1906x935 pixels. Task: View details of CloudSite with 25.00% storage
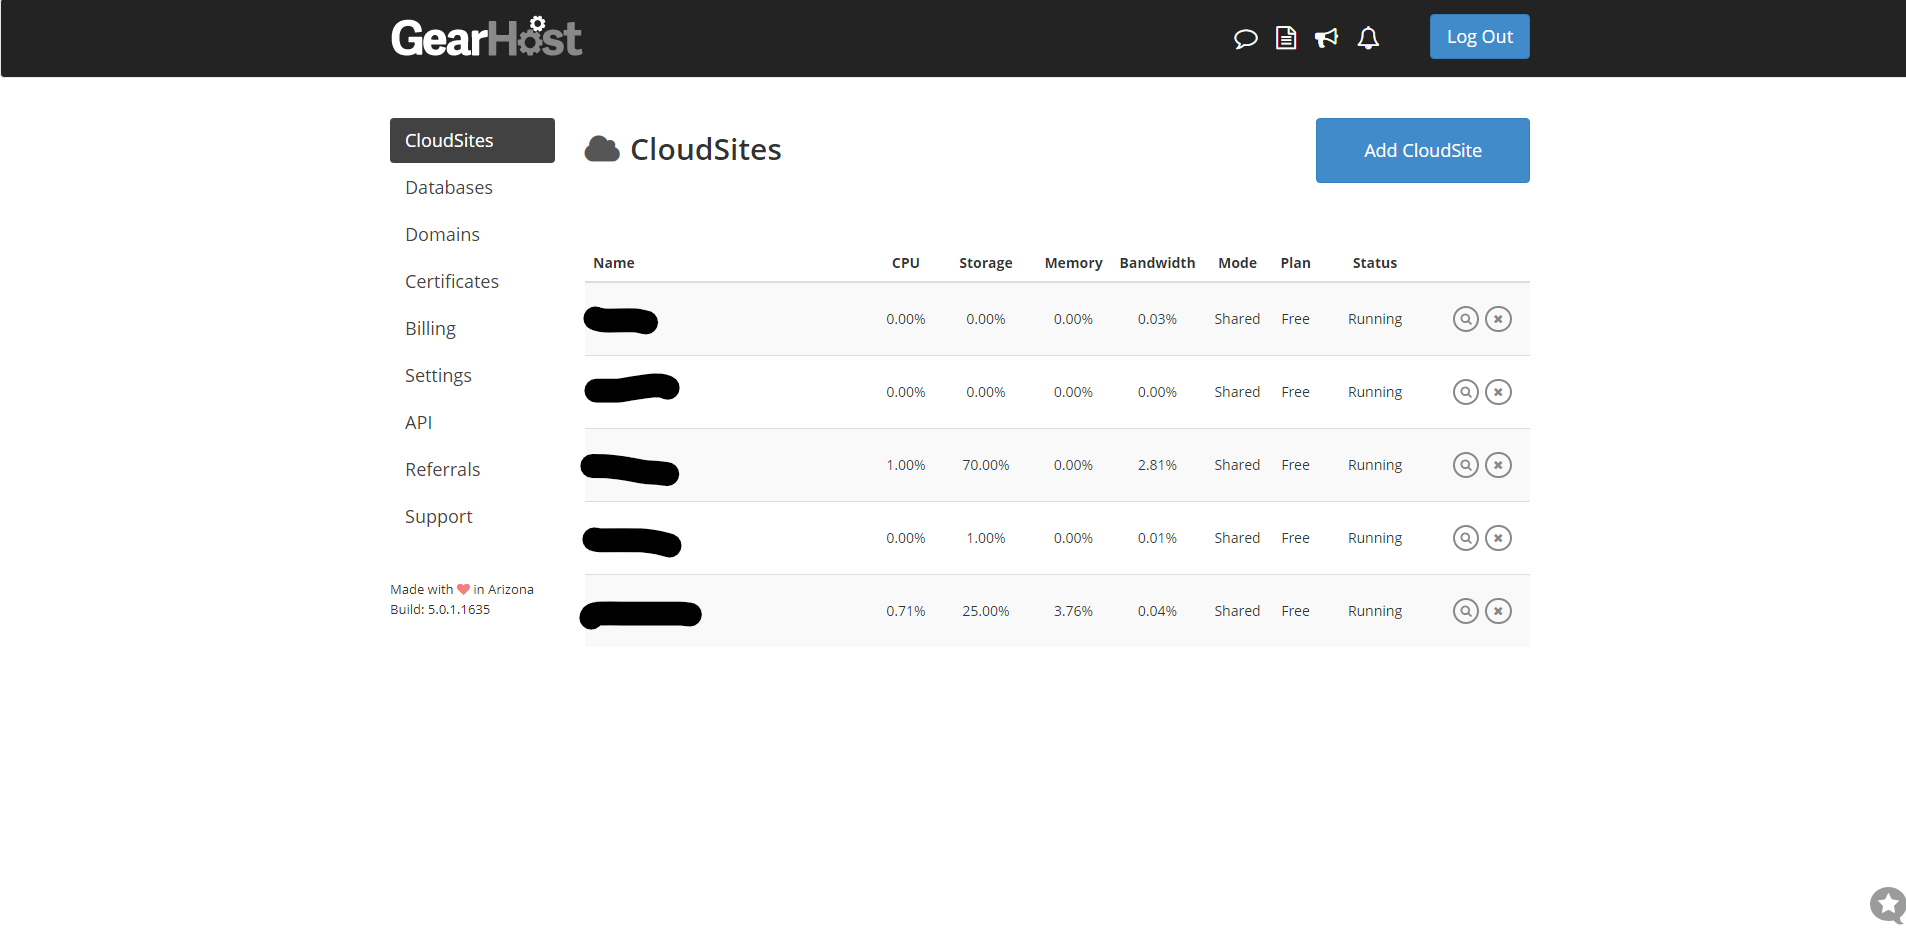point(1465,611)
